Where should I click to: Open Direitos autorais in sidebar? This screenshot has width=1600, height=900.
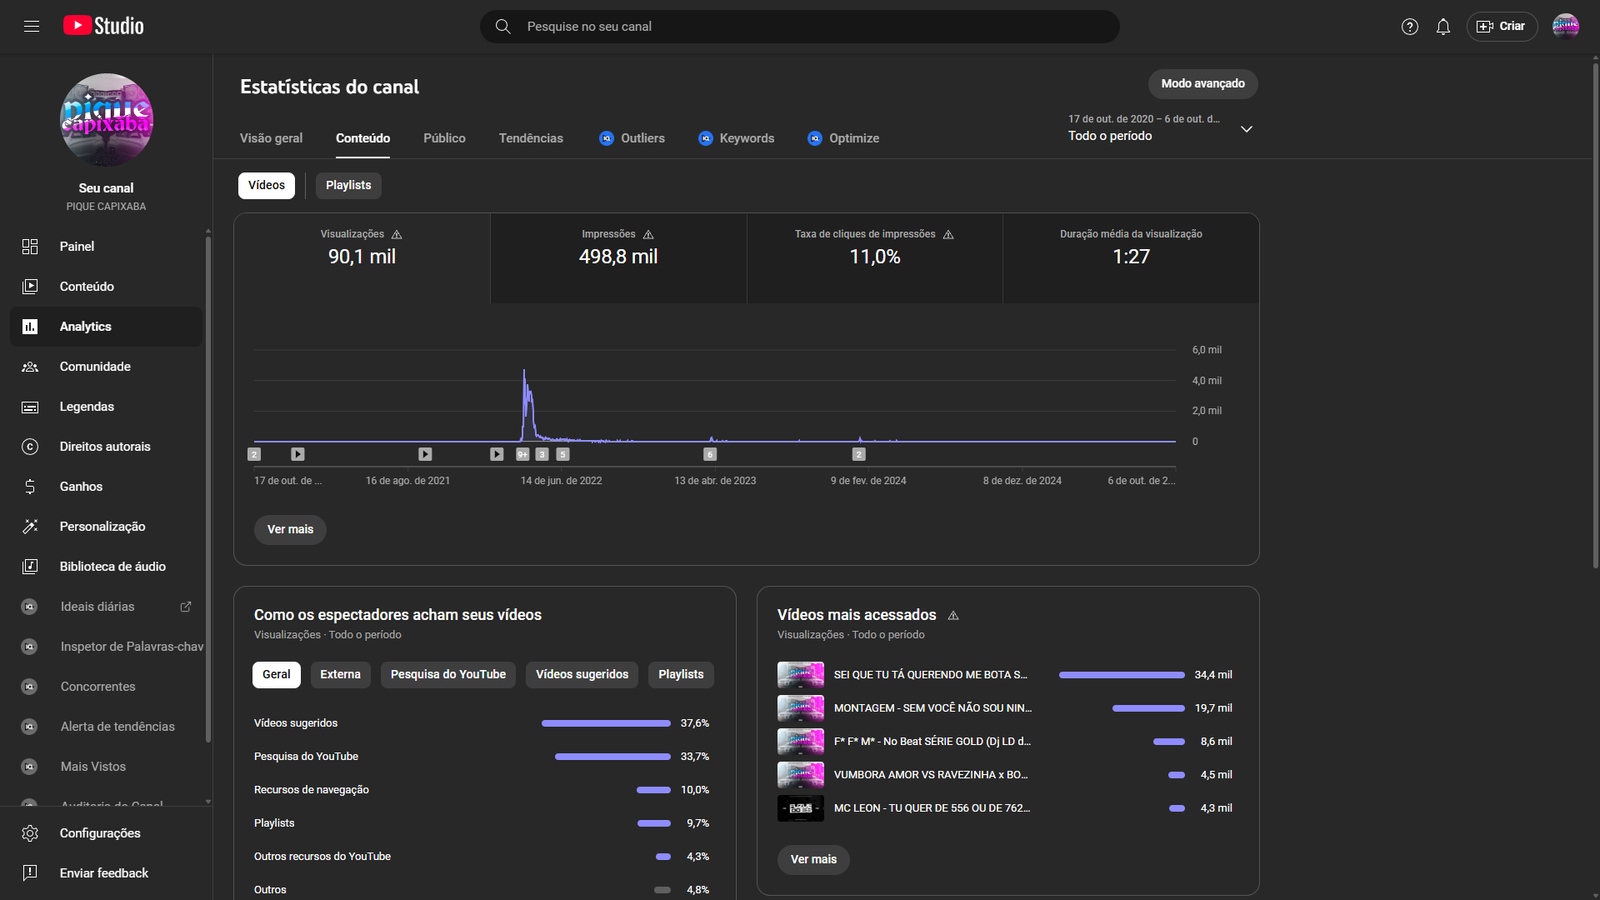(x=104, y=446)
